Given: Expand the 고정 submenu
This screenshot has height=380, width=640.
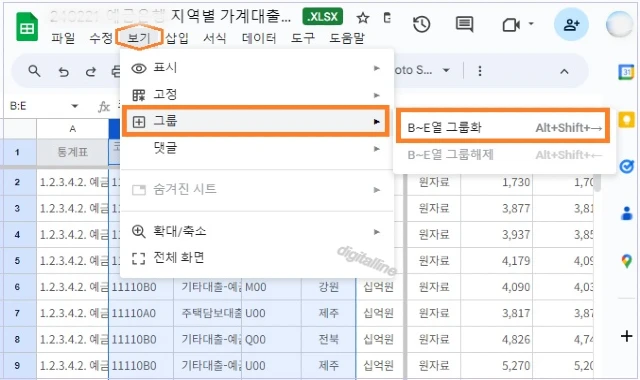Looking at the screenshot, I should [x=257, y=95].
